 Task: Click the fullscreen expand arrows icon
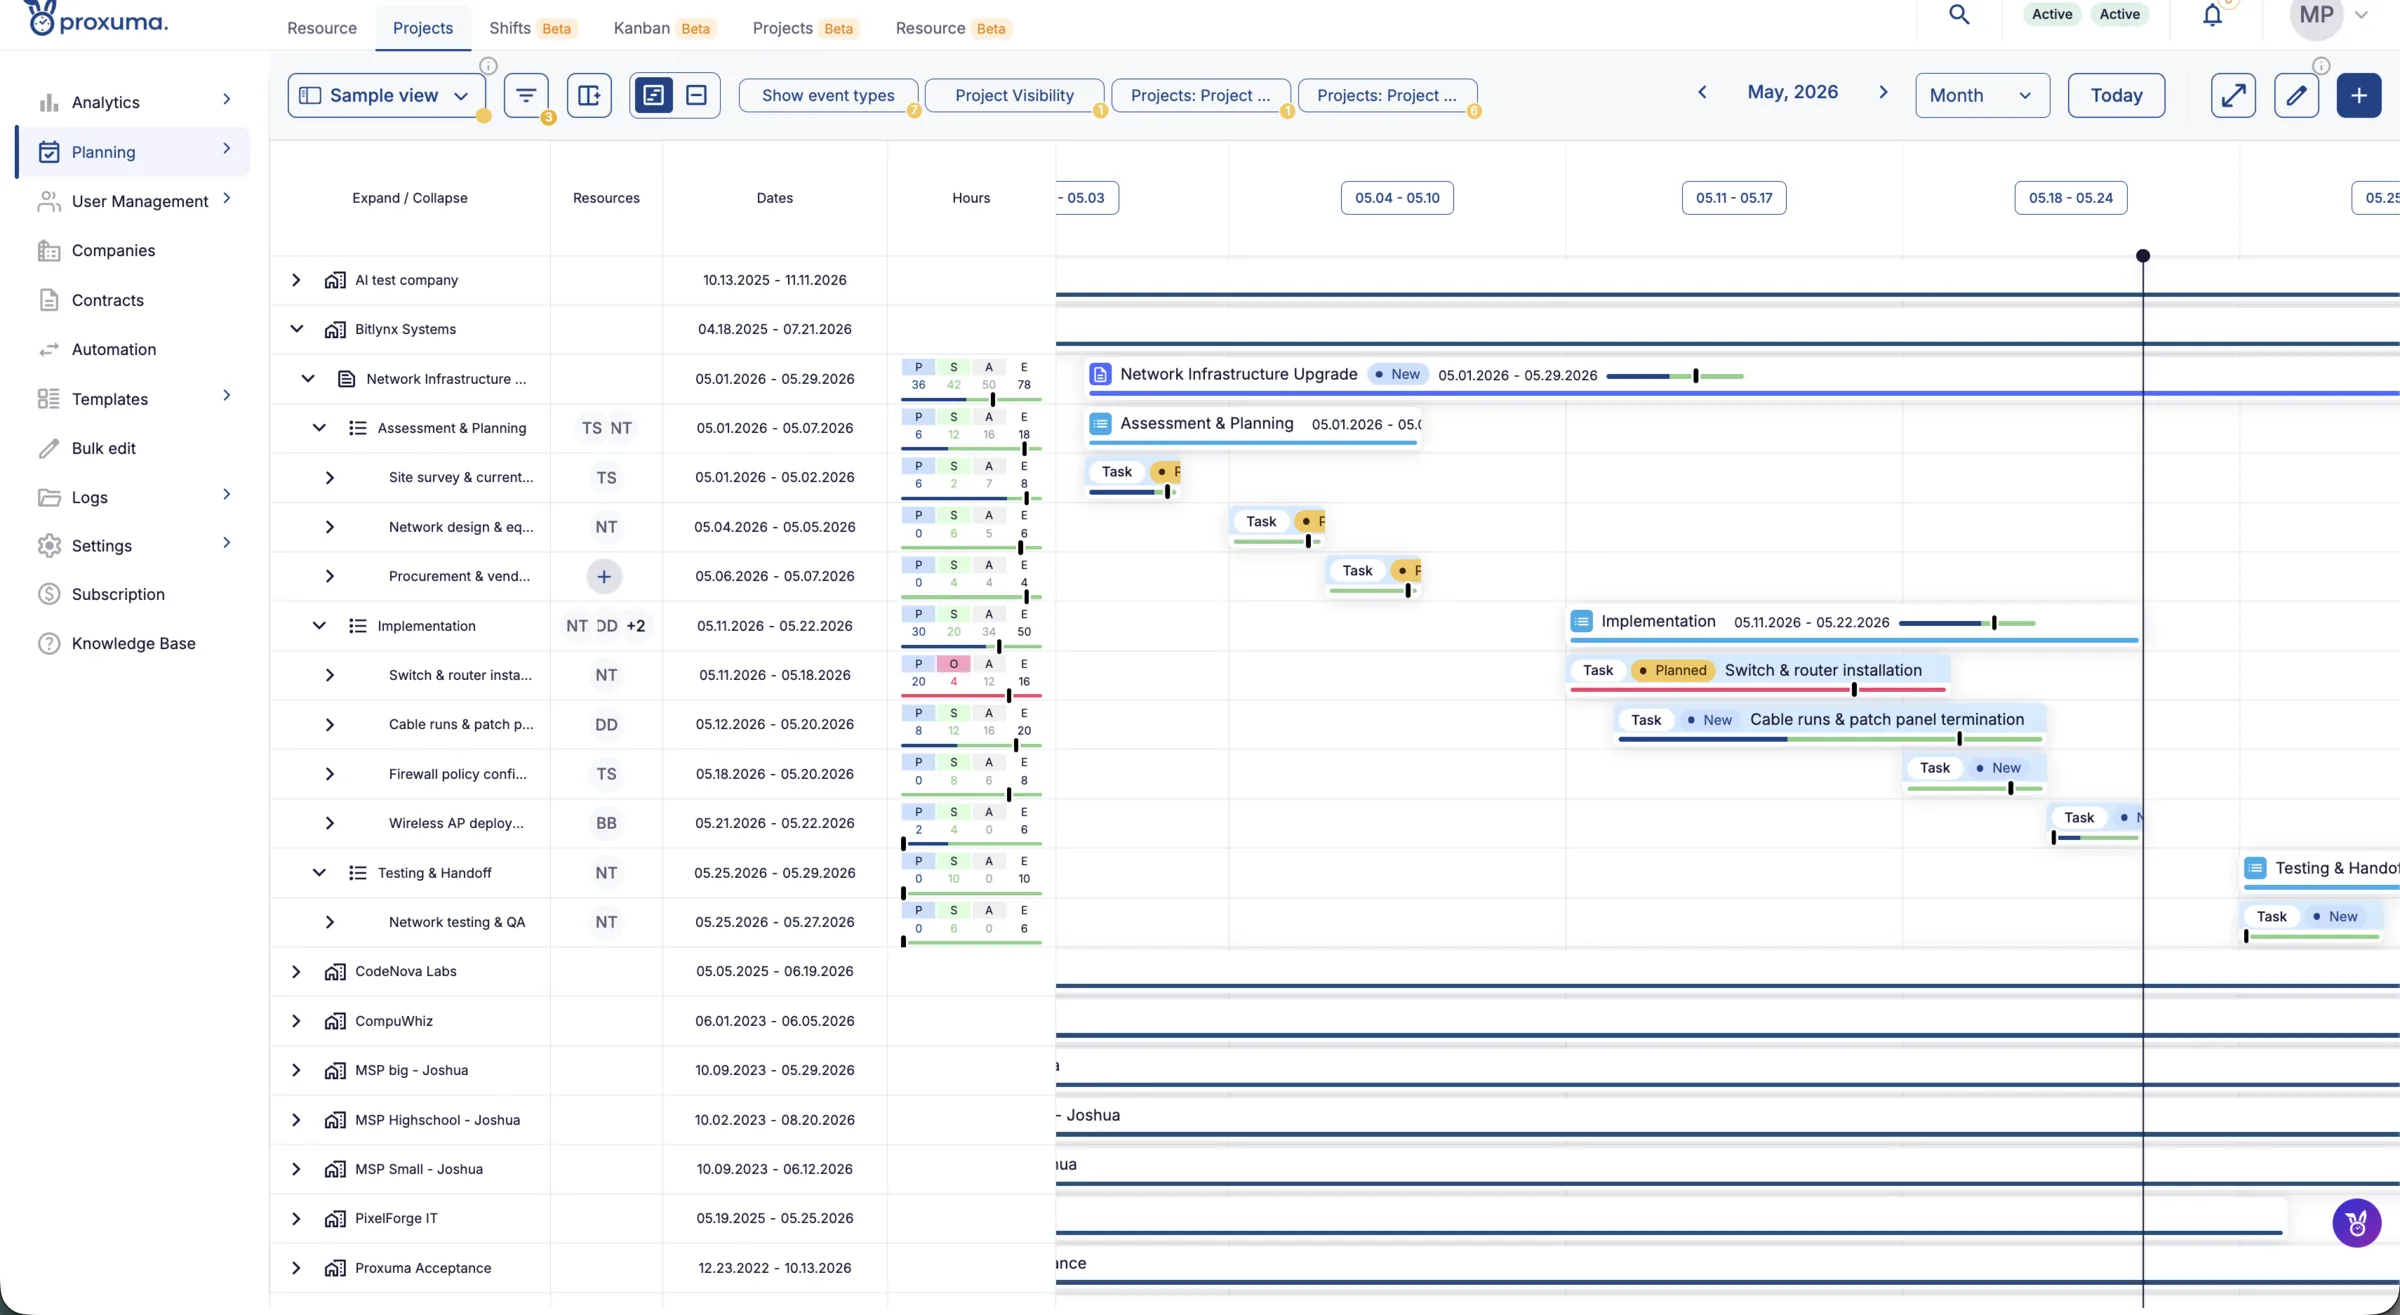pyautogui.click(x=2233, y=95)
